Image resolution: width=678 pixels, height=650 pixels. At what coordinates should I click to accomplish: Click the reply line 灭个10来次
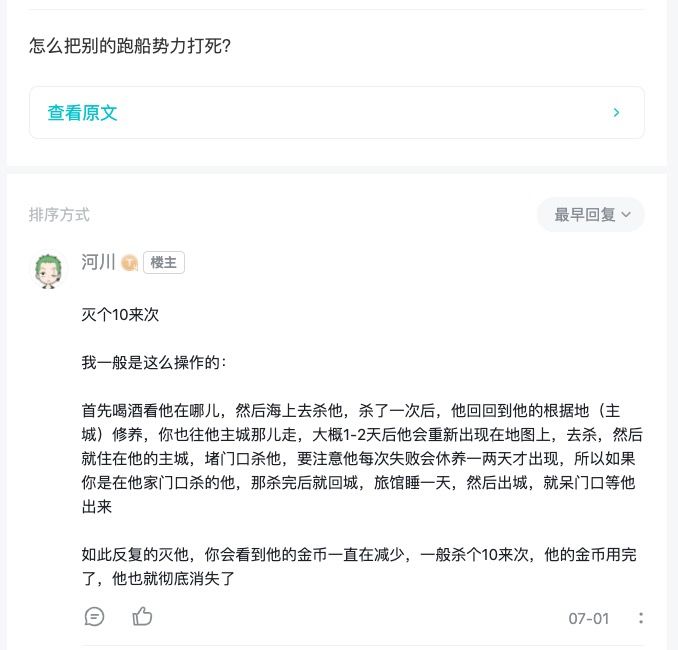click(x=120, y=314)
